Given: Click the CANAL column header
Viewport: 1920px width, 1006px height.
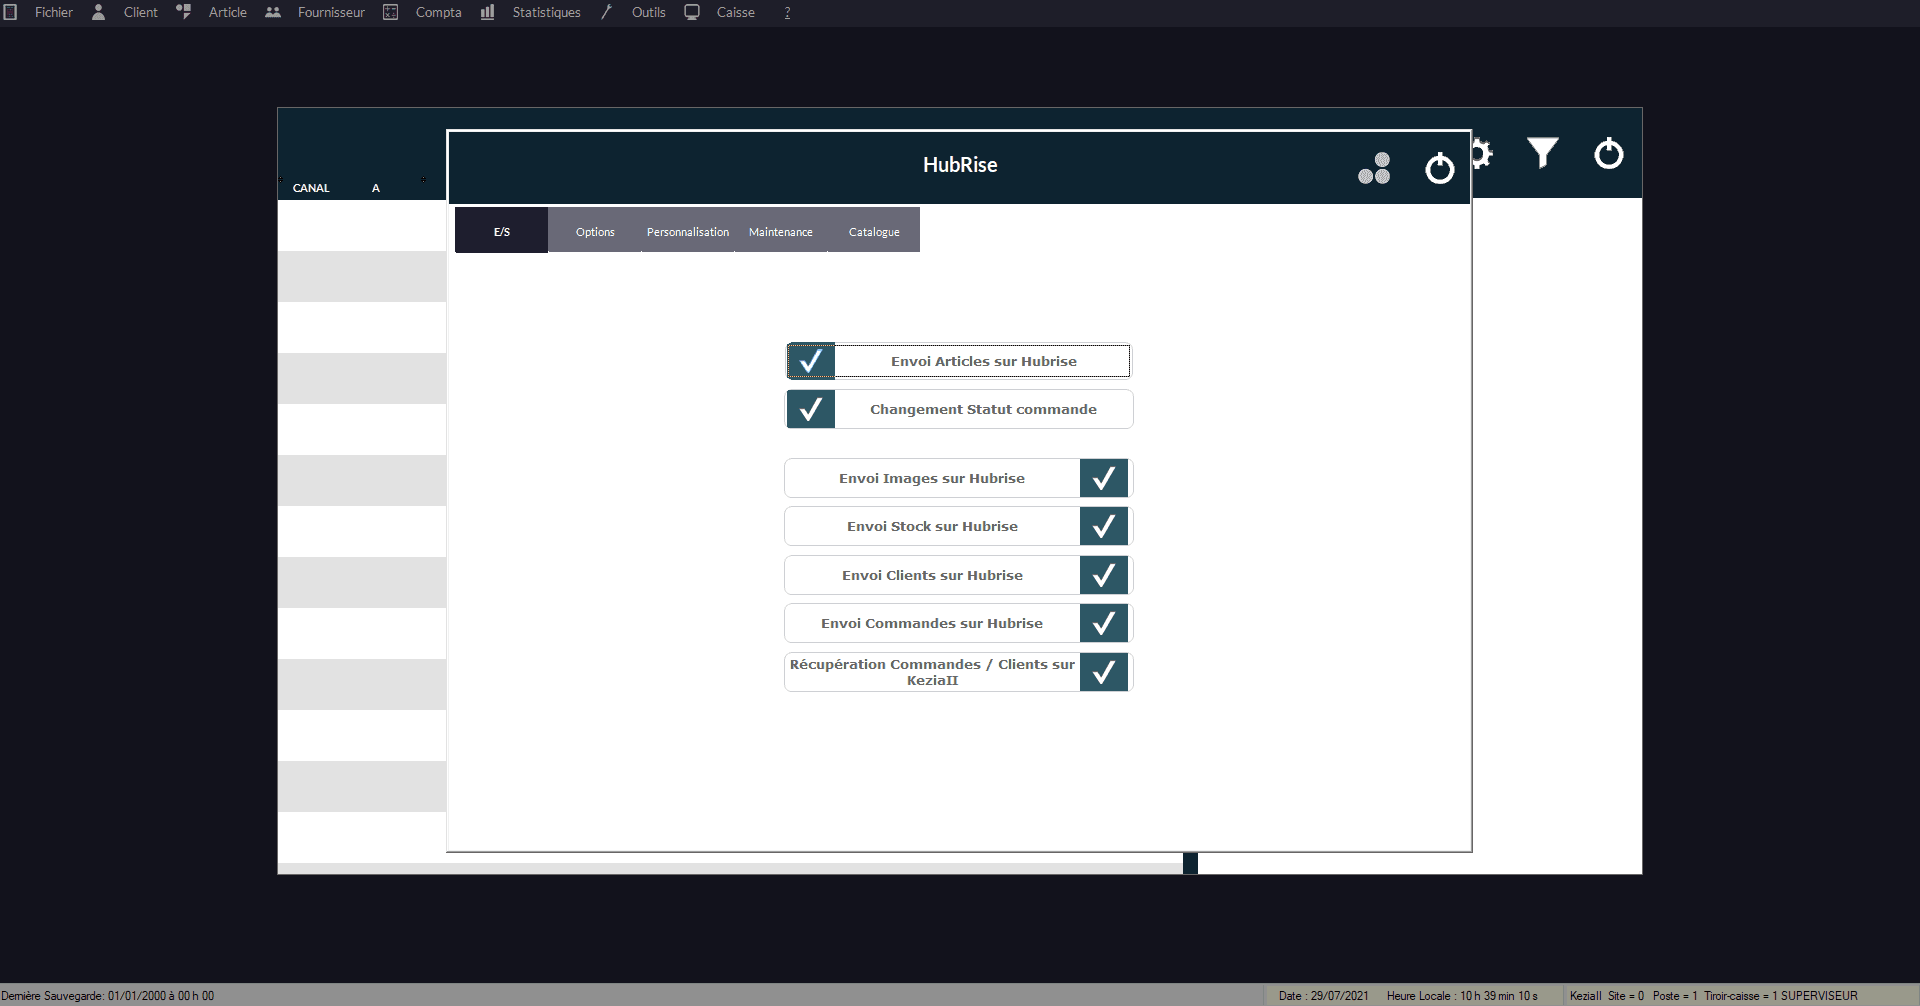Looking at the screenshot, I should pos(311,188).
